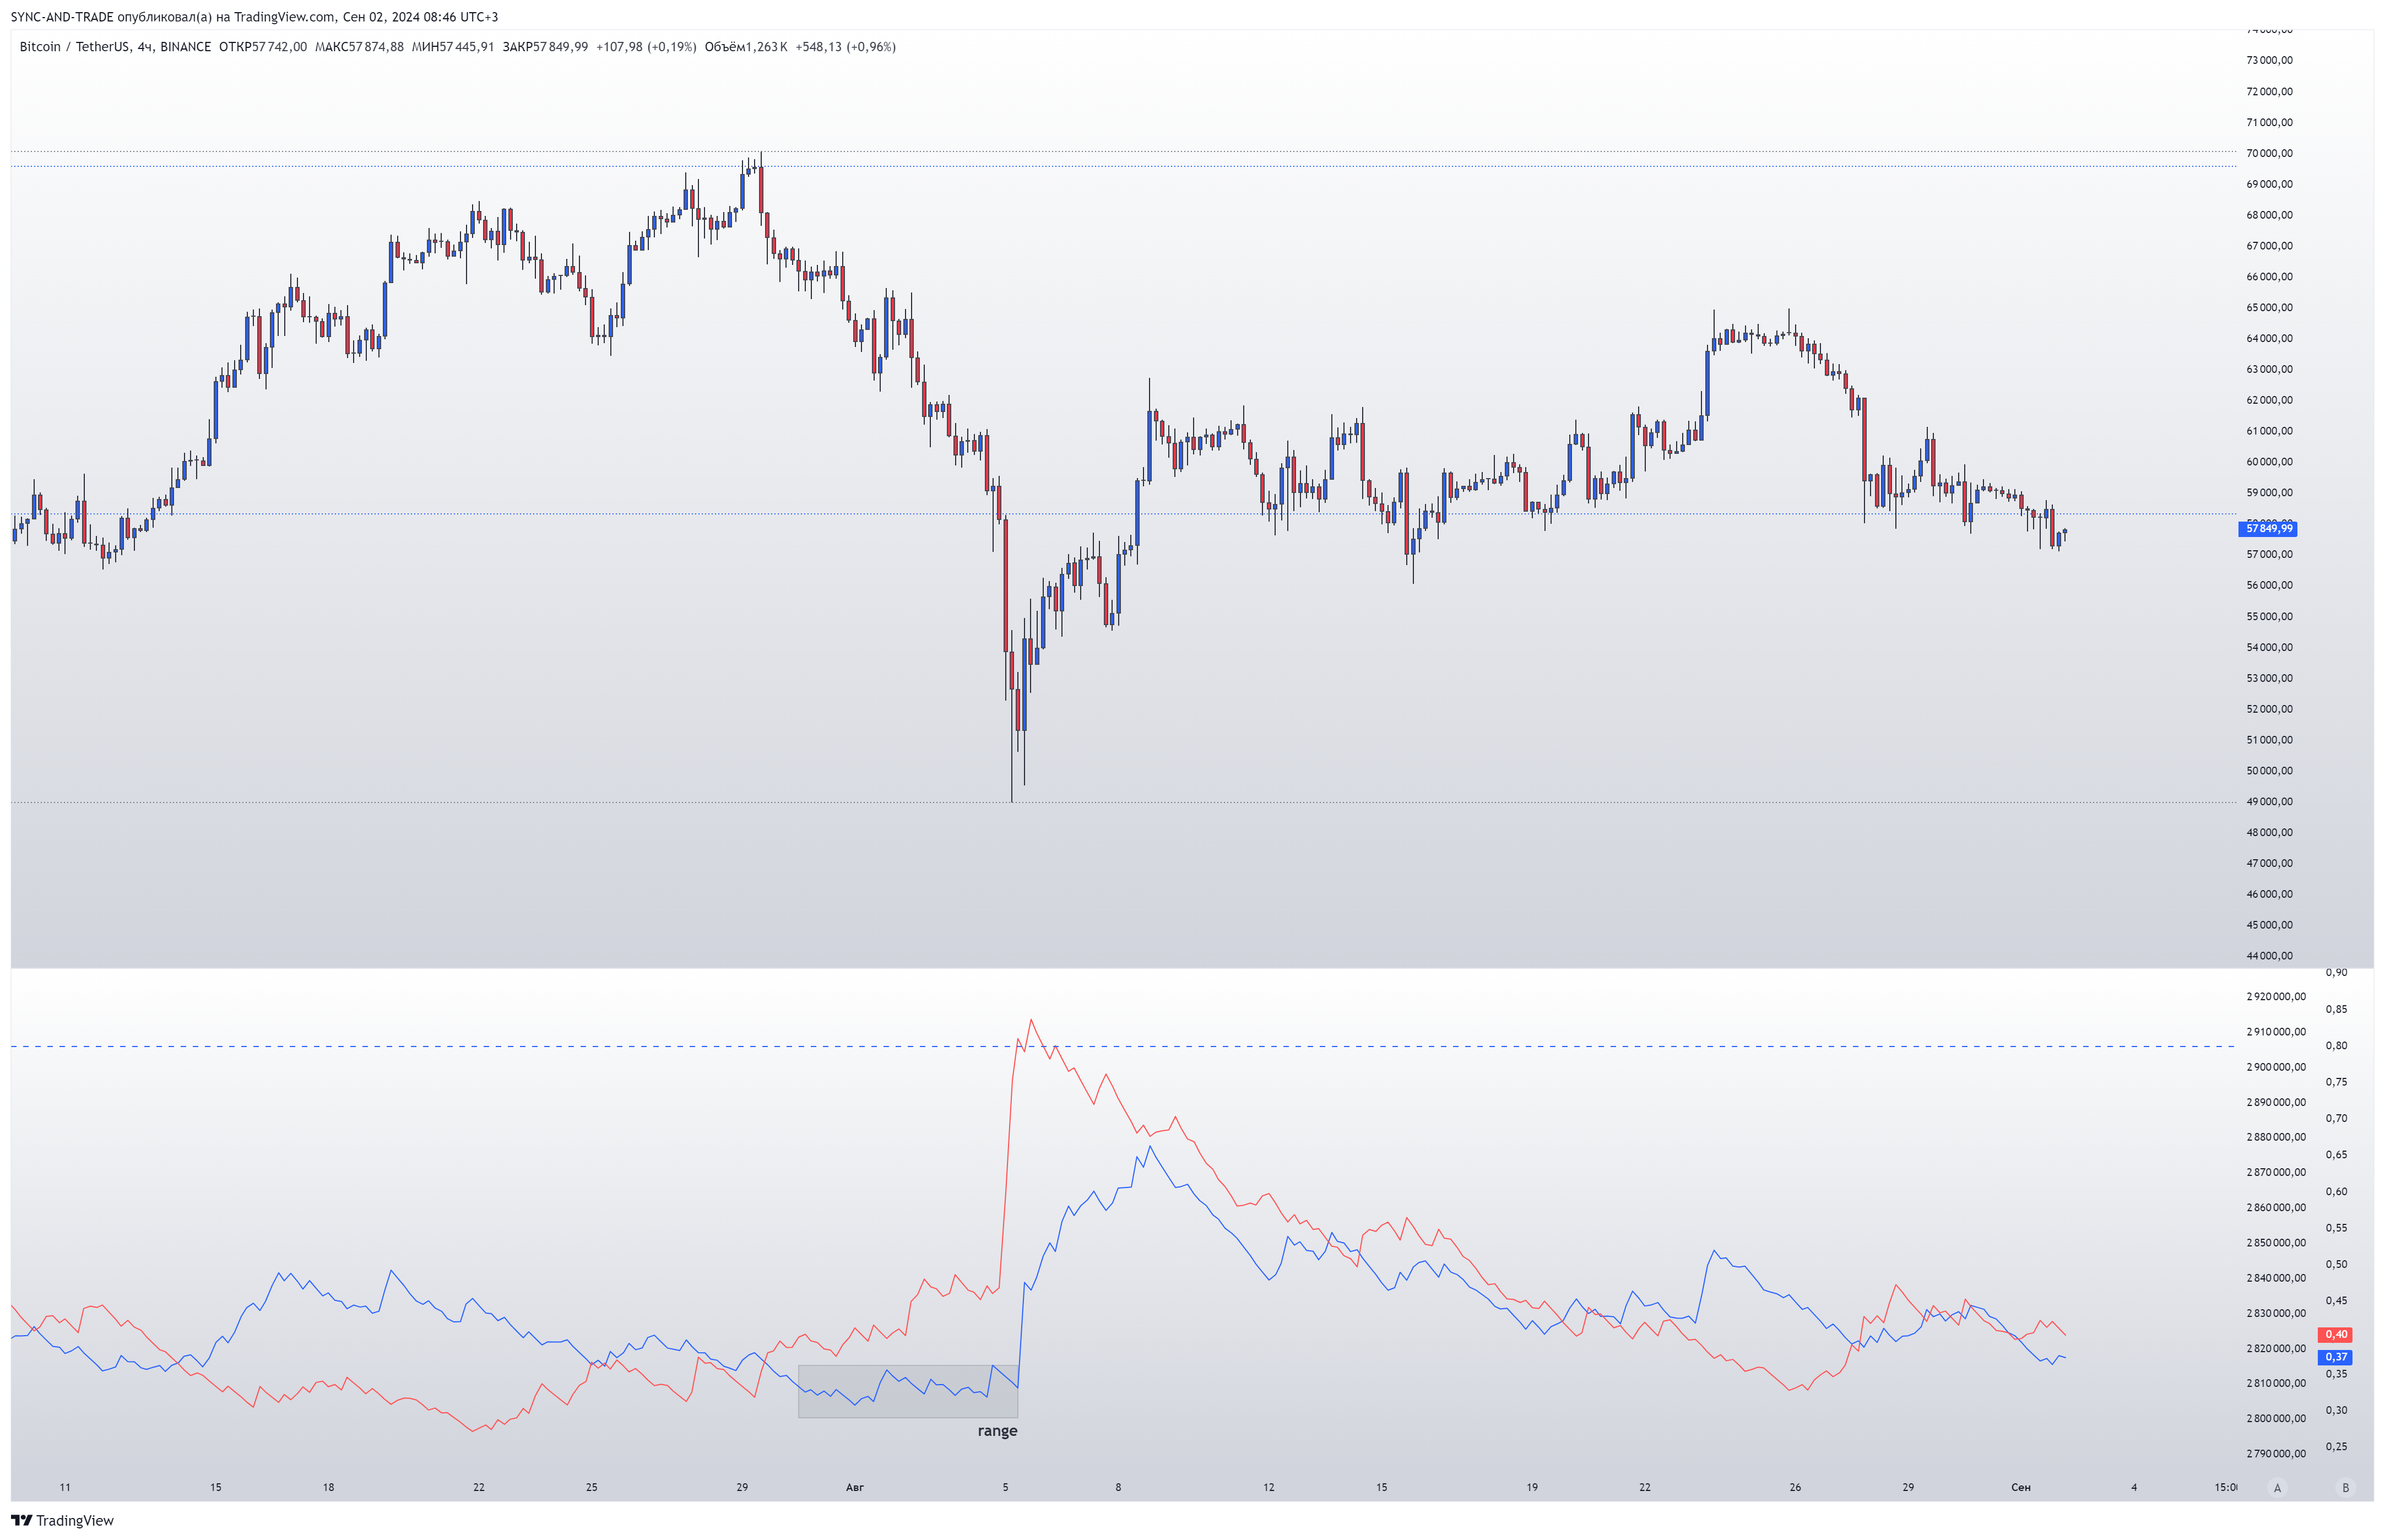Viewport: 2385px width, 1540px height.
Task: Click the 15:0 time label on axis
Action: pyautogui.click(x=2225, y=1487)
